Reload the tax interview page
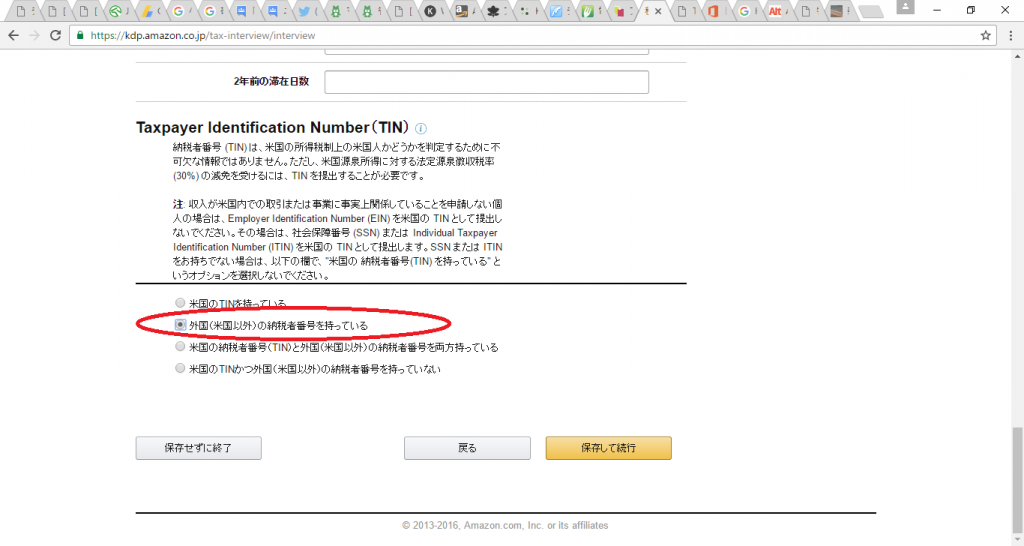The image size is (1024, 546). tap(56, 35)
